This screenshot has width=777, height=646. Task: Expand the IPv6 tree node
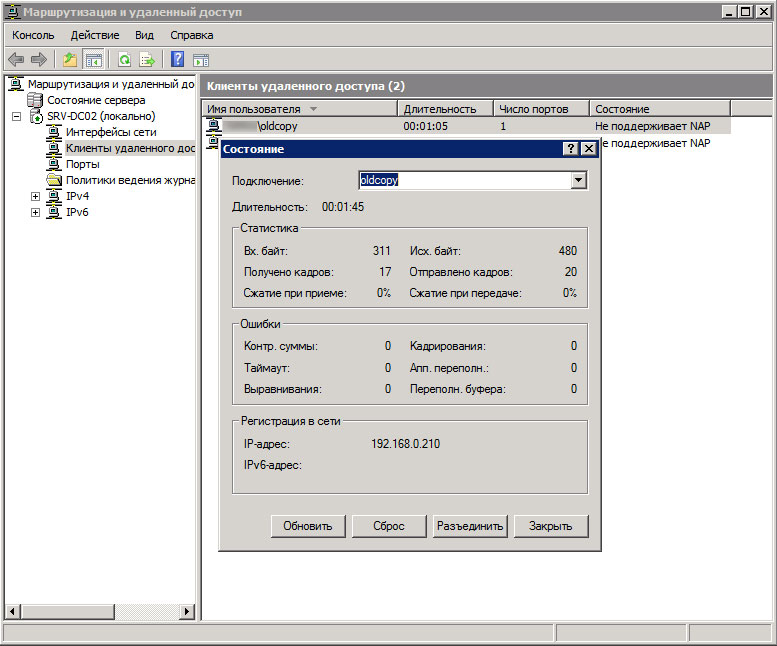click(x=36, y=212)
